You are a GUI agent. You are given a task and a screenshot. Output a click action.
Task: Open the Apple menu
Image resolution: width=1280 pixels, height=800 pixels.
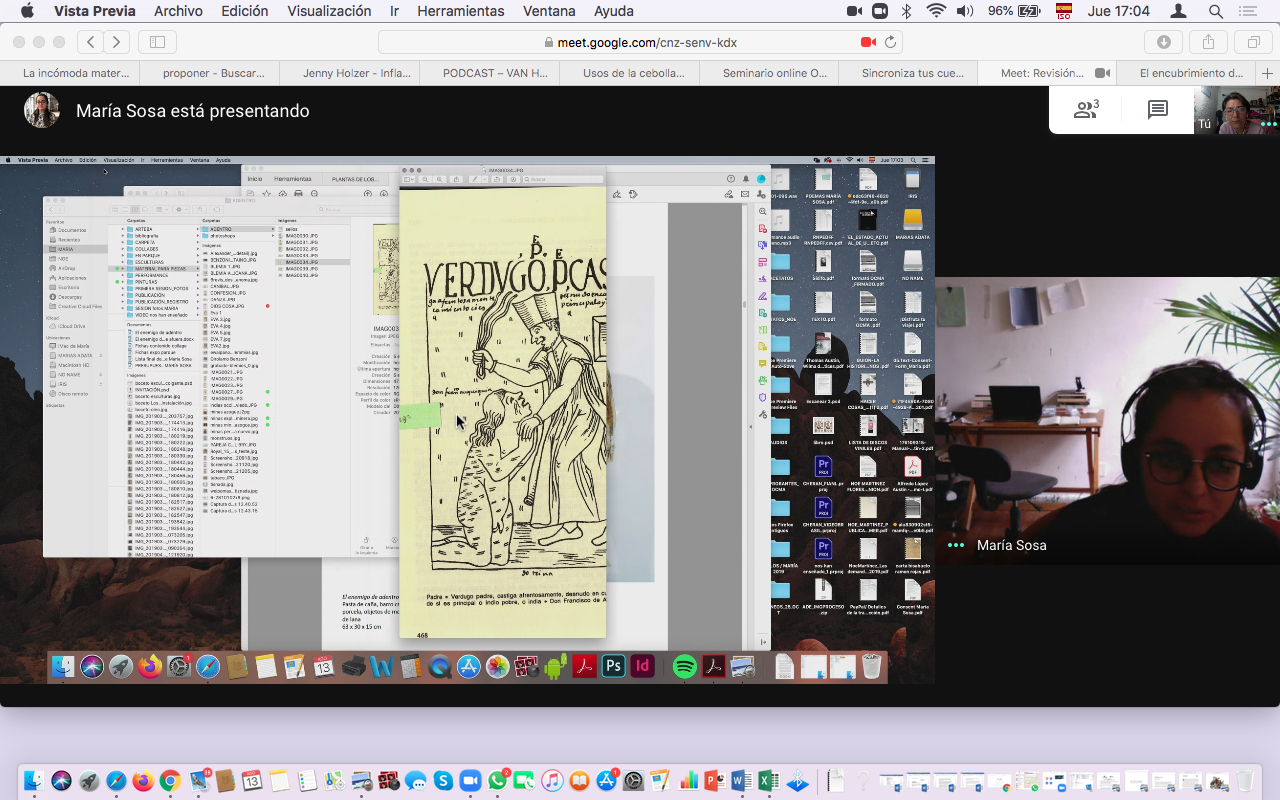point(27,11)
